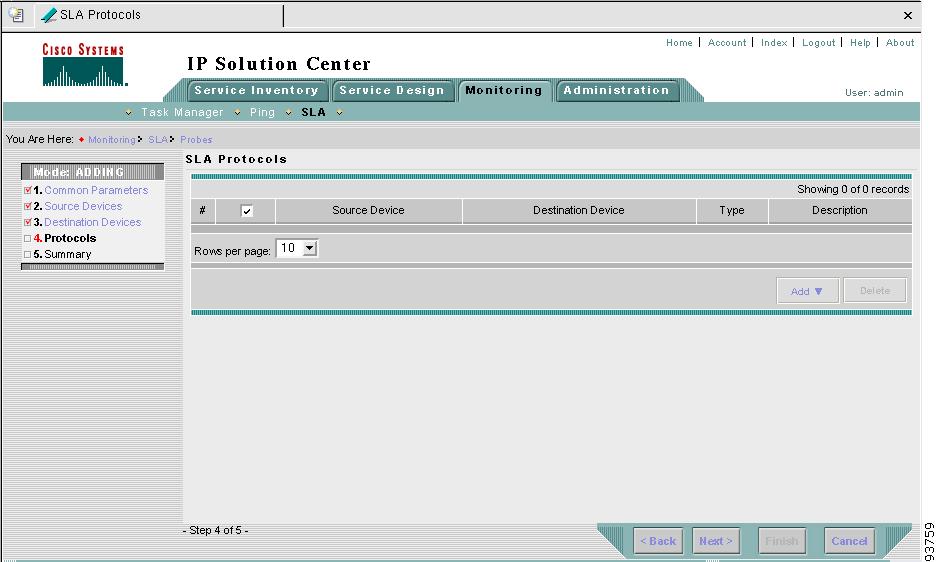Click the Type column header
The height and width of the screenshot is (562, 938).
(x=732, y=211)
